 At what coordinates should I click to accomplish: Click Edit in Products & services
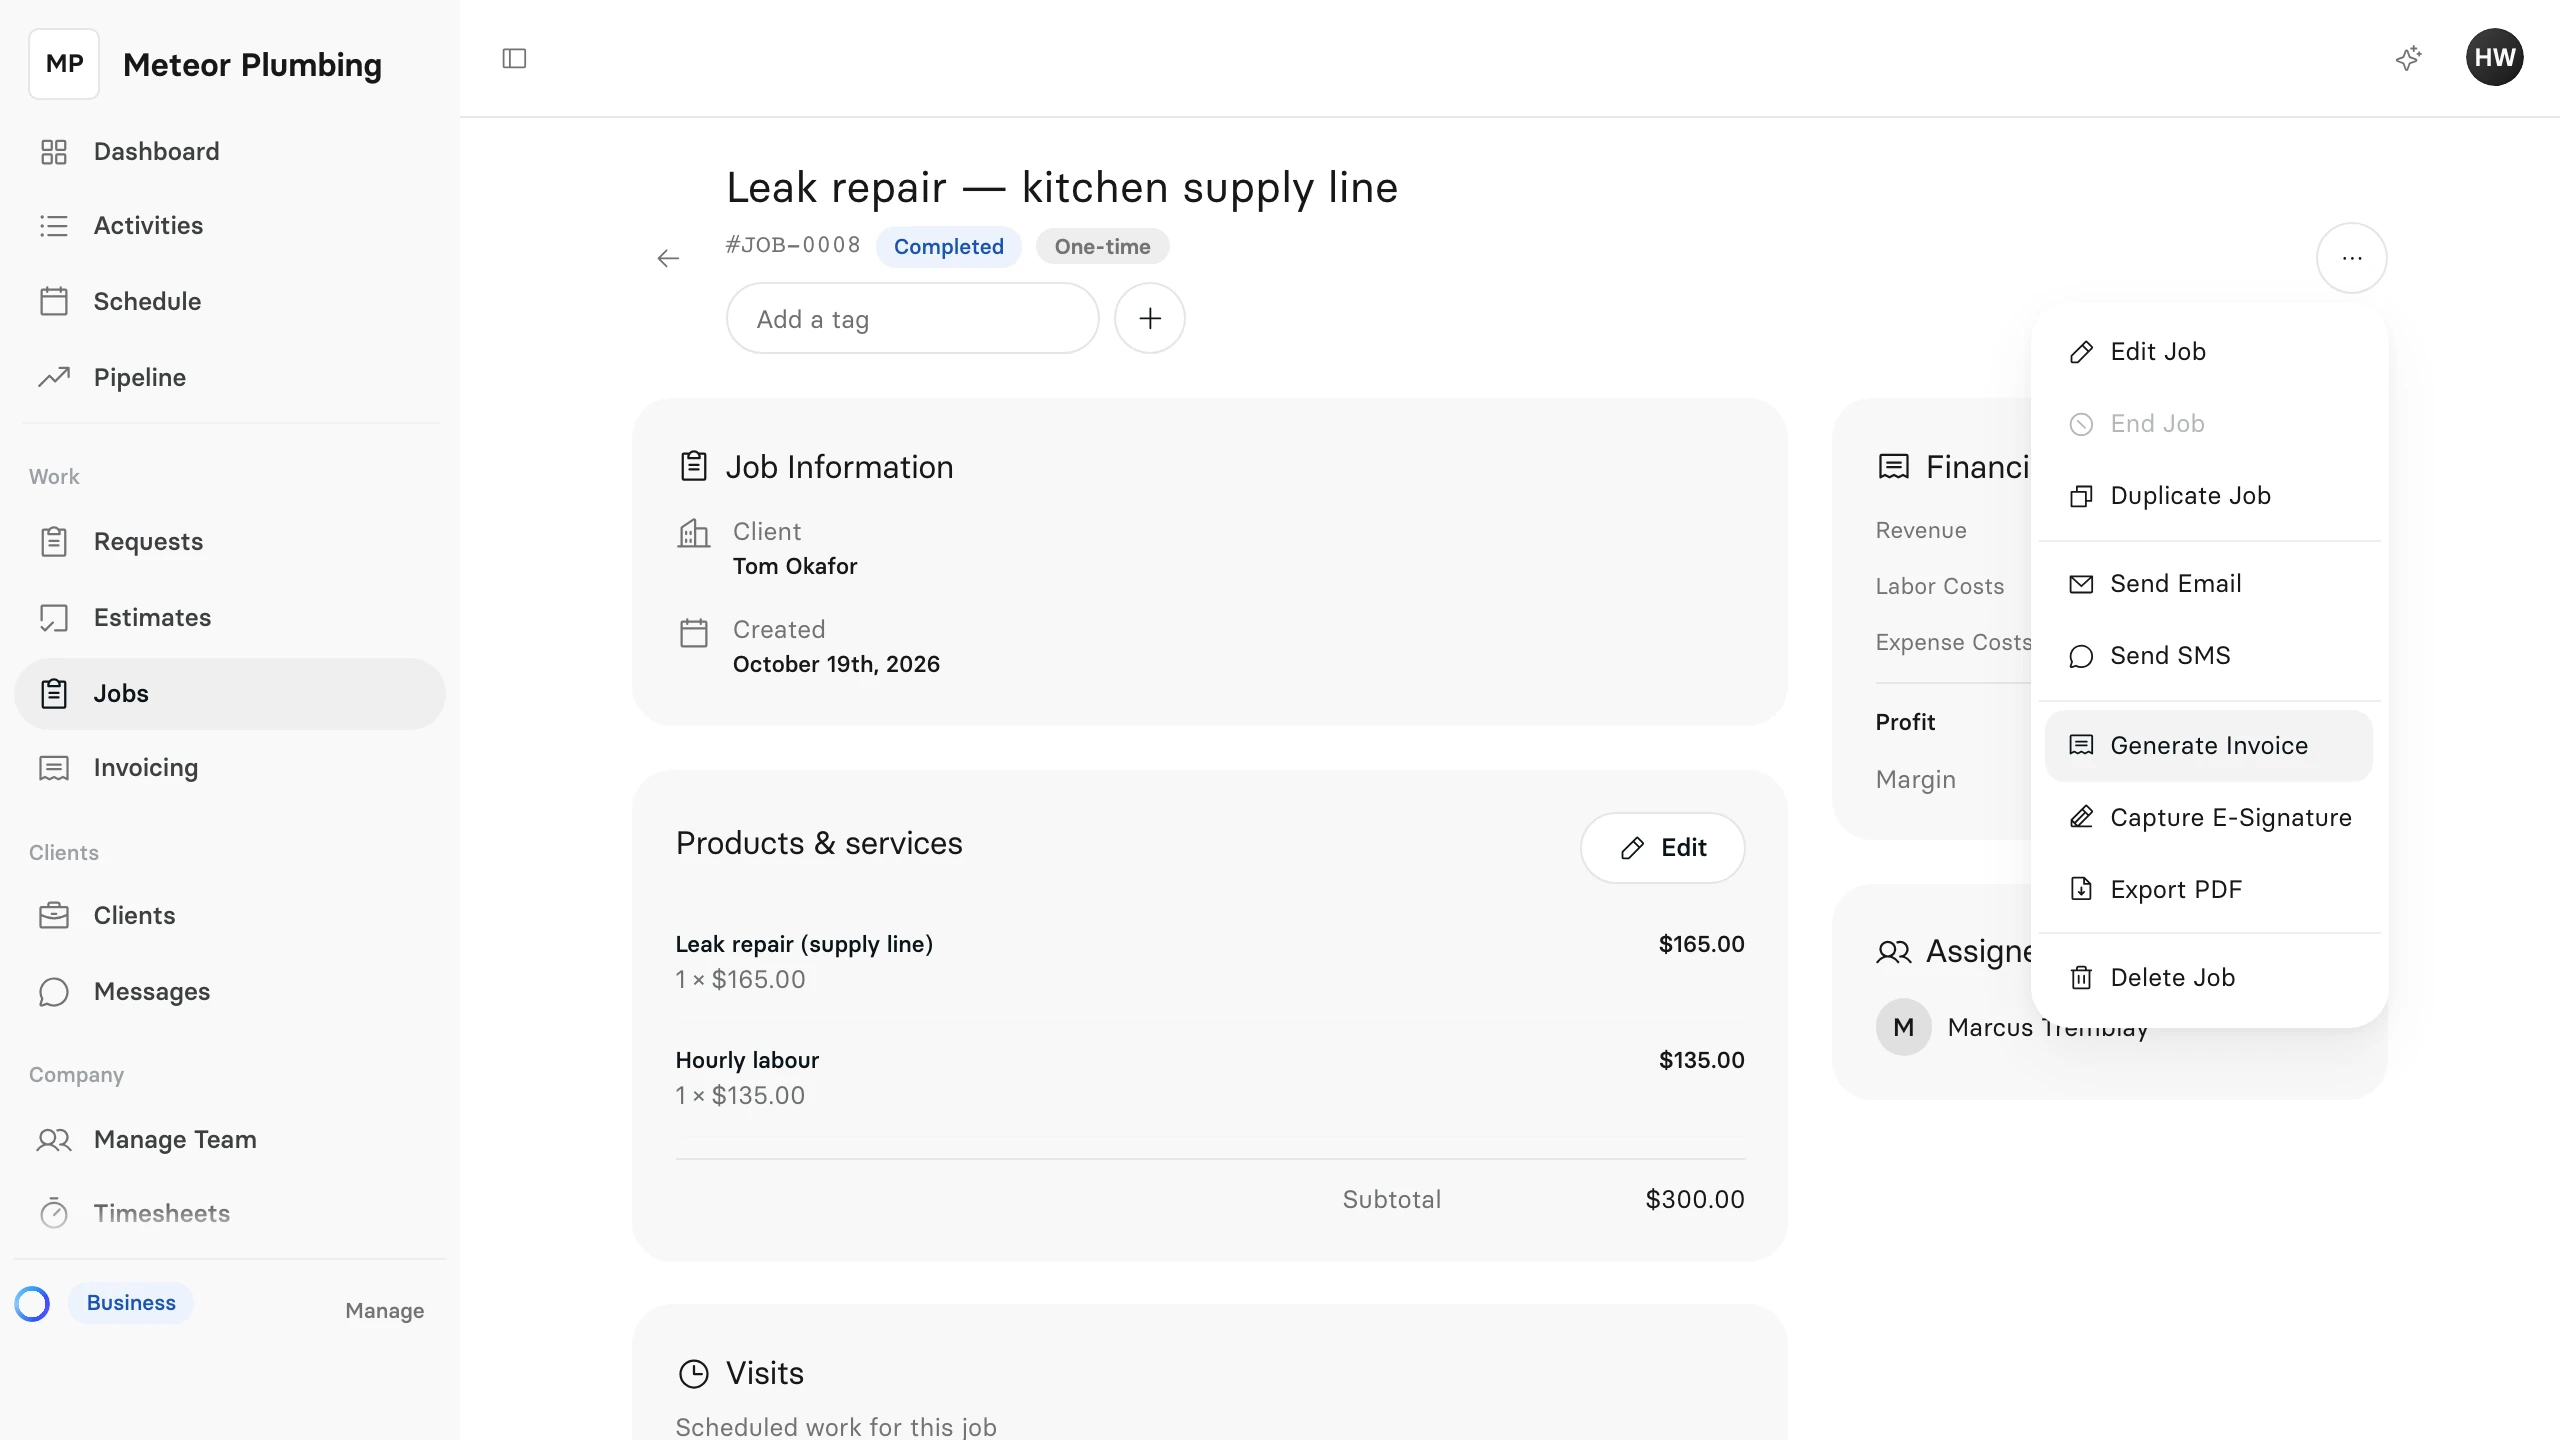[x=1662, y=848]
